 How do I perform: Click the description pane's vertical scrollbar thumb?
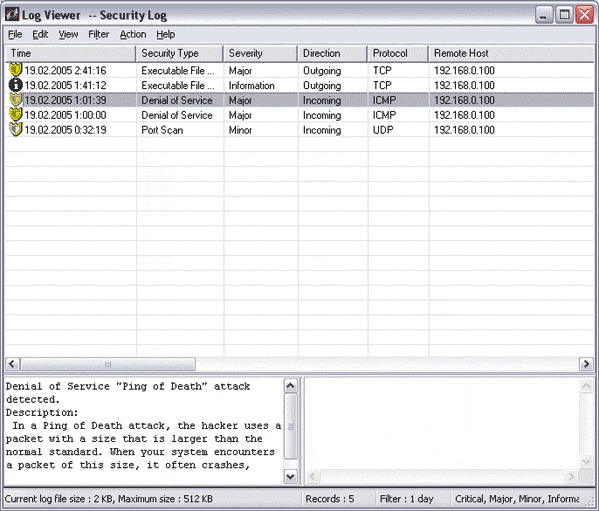291,427
